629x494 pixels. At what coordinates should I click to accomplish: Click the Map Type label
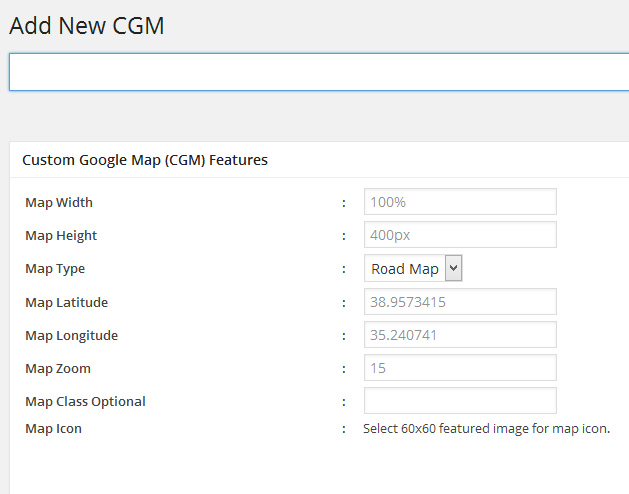pyautogui.click(x=55, y=269)
